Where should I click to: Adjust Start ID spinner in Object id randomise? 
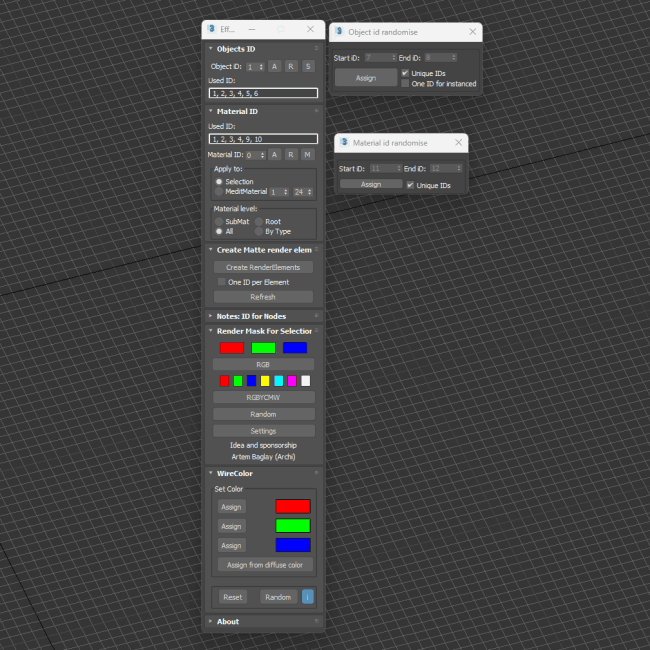coord(394,58)
